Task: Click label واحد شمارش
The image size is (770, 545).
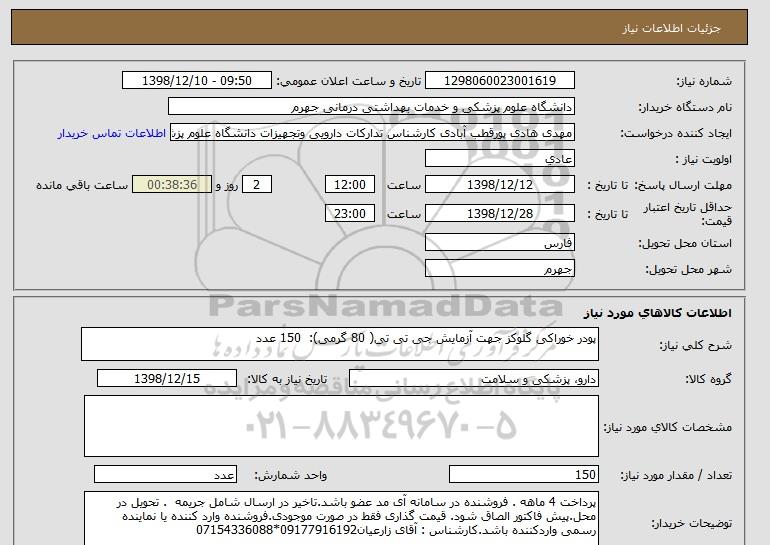Action: [291, 475]
